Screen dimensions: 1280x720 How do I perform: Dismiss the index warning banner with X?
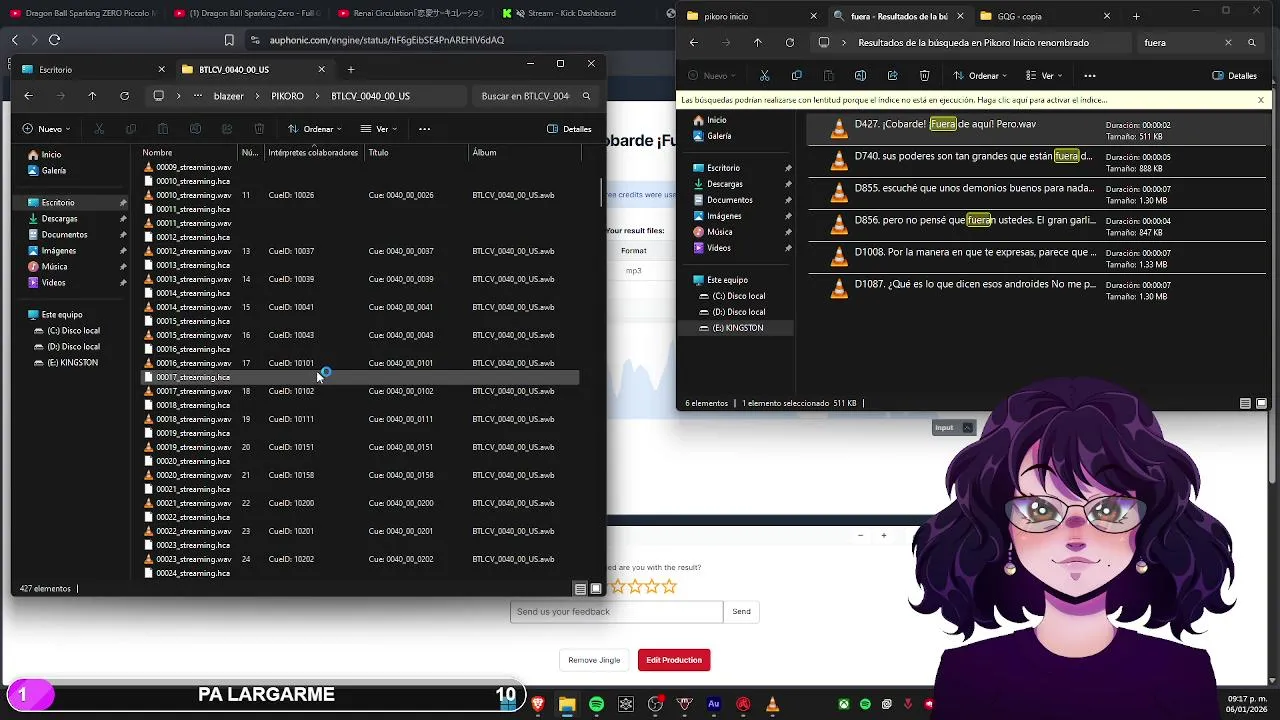[x=1260, y=100]
